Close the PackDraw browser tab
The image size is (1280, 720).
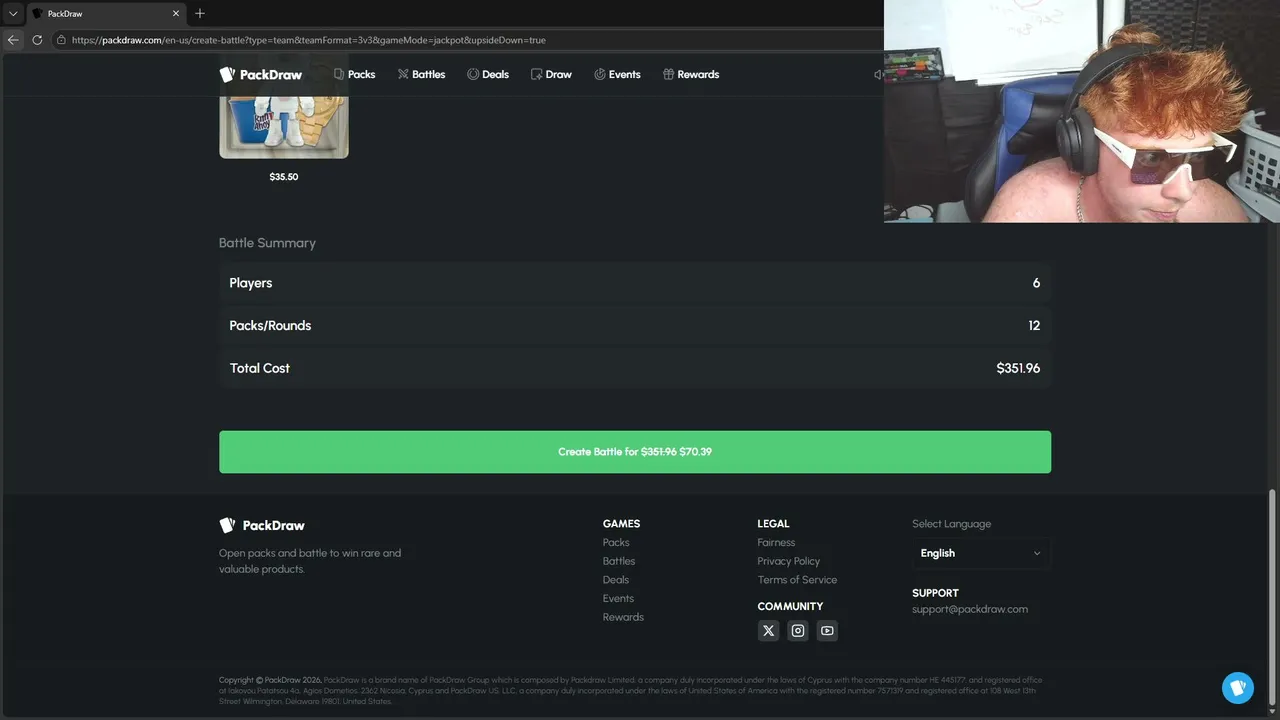tap(176, 13)
